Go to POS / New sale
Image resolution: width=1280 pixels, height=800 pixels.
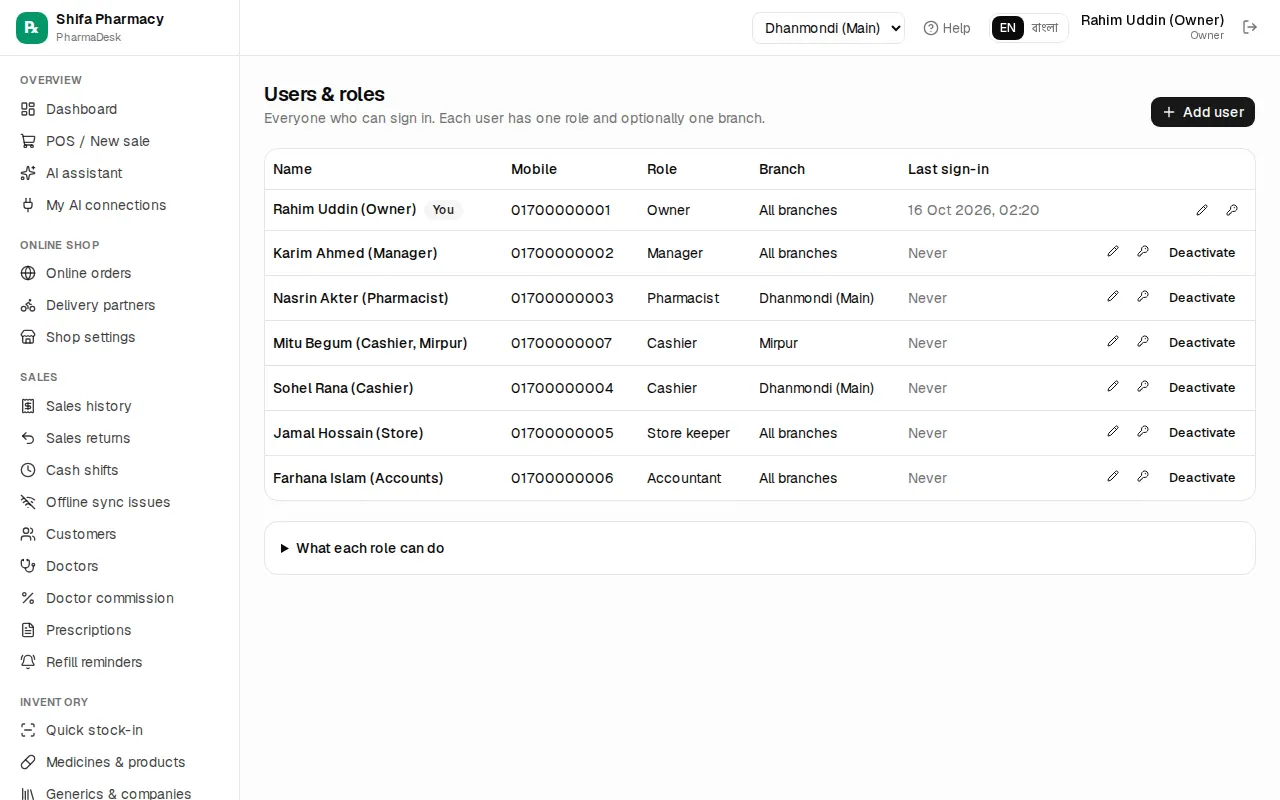[120, 141]
